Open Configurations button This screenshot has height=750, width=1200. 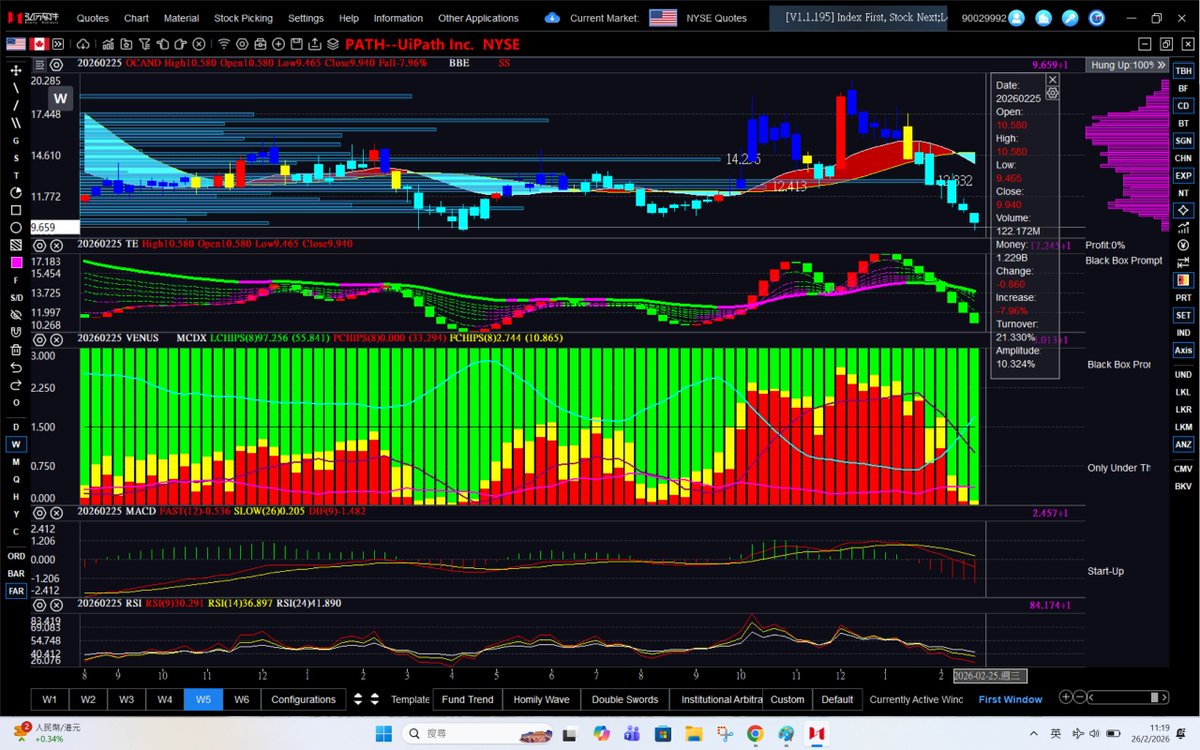(303, 699)
